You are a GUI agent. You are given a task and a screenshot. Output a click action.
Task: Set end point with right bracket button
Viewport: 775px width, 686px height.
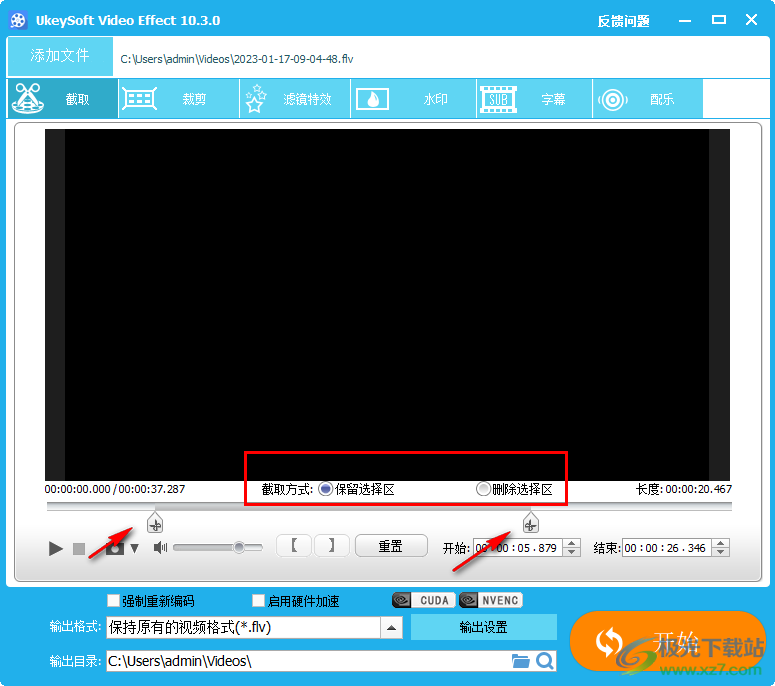[x=332, y=546]
